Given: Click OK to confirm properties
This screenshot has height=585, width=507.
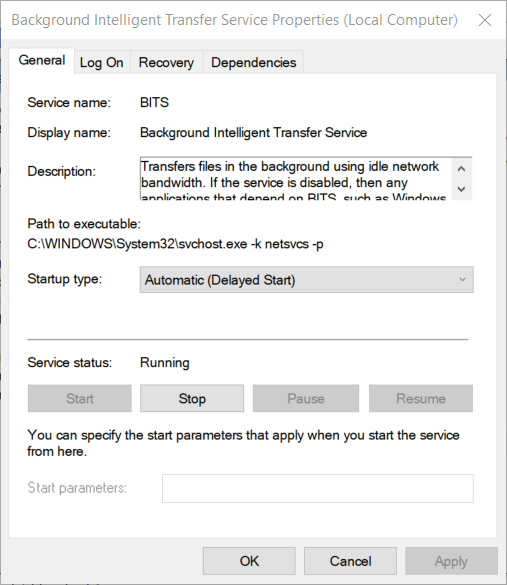Looking at the screenshot, I should tap(249, 561).
